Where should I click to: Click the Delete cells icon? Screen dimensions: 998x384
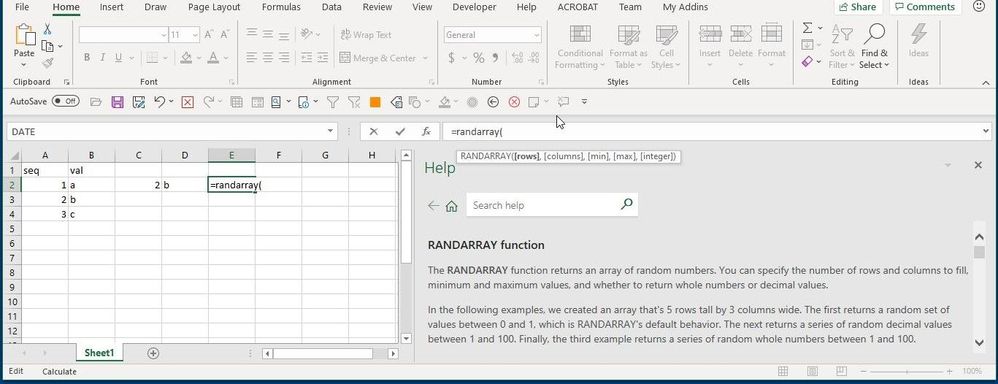pyautogui.click(x=741, y=34)
